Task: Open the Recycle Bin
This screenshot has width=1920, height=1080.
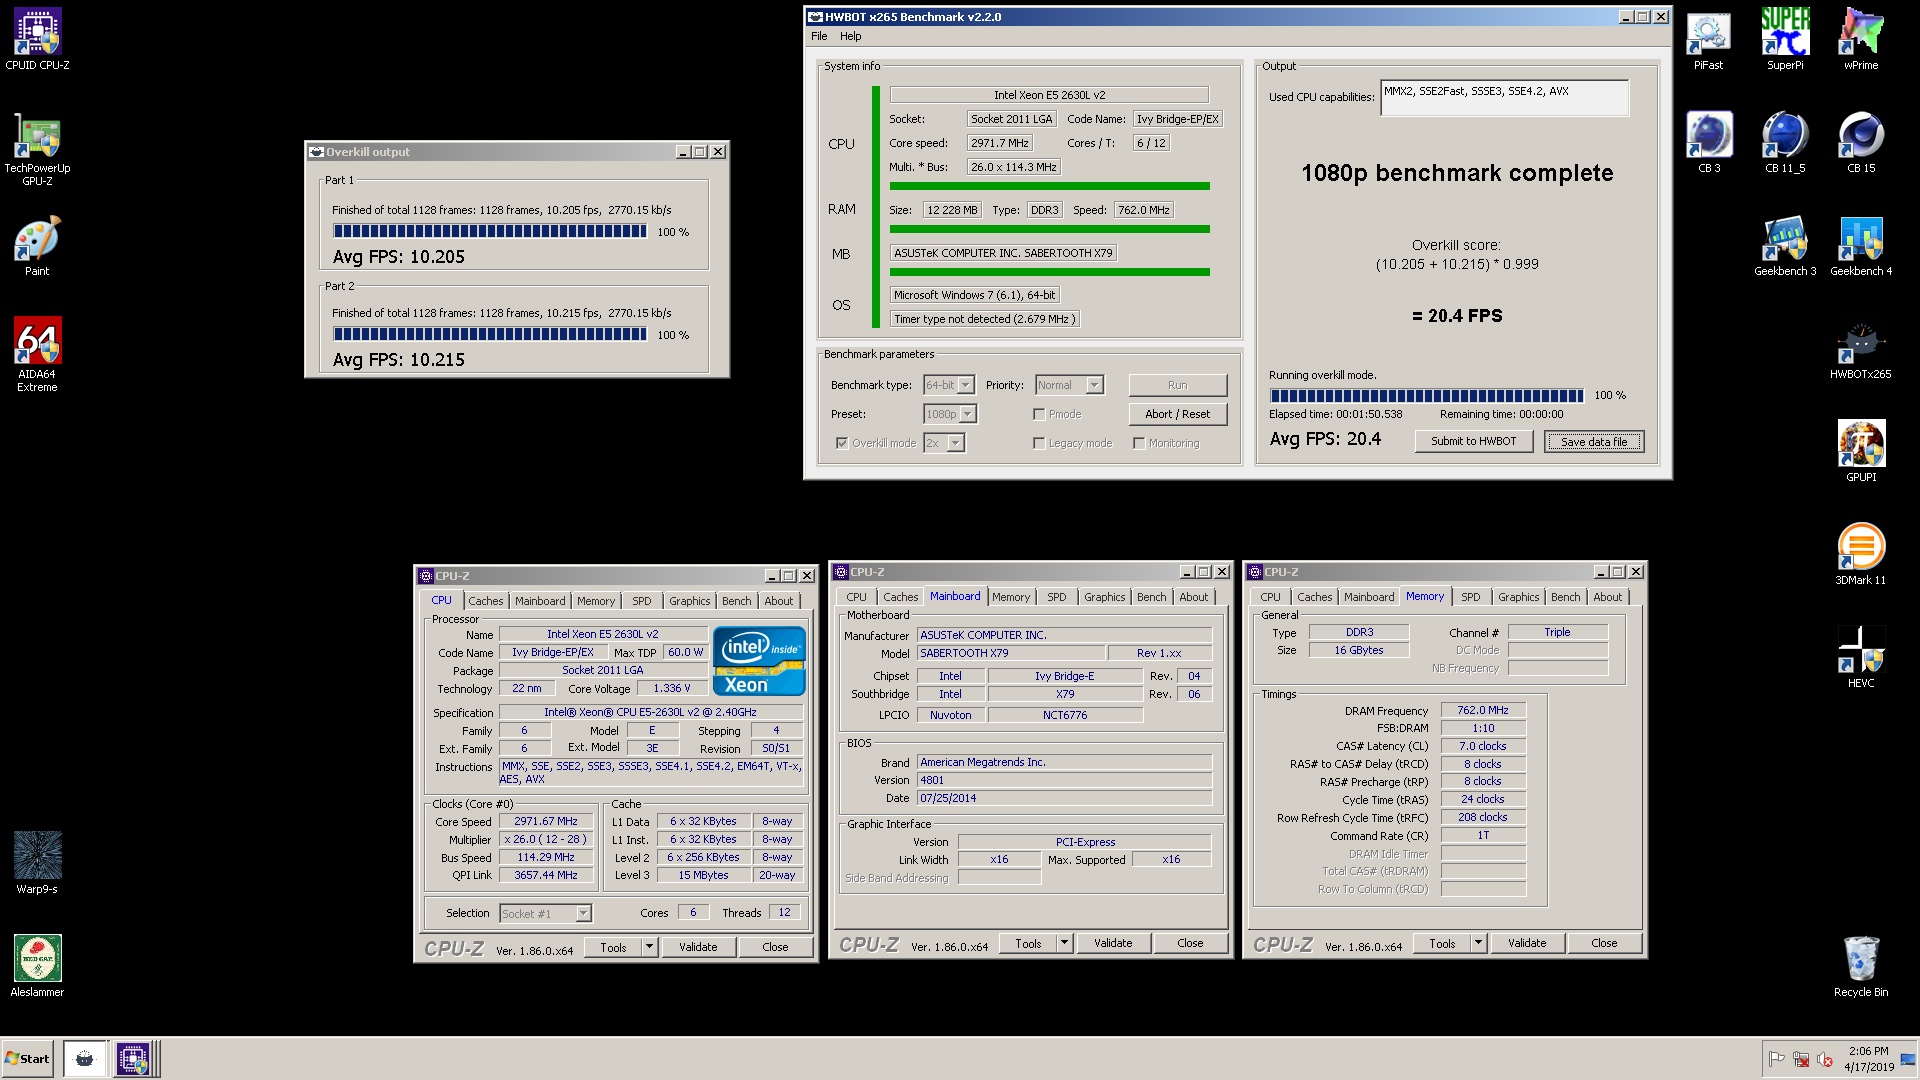Action: (1861, 967)
